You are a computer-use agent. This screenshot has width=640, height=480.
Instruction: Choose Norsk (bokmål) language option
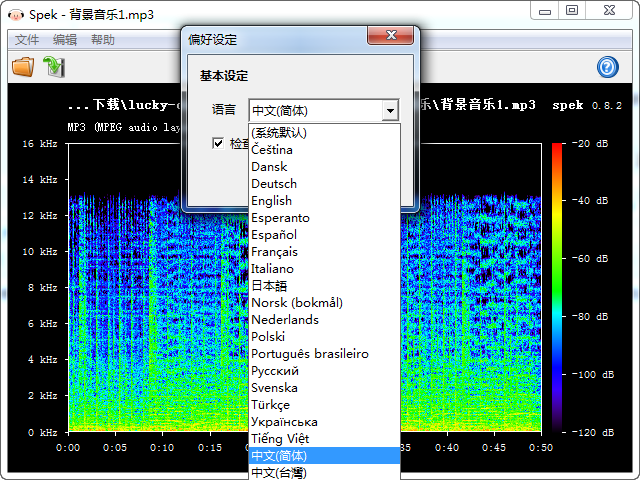pyautogui.click(x=324, y=303)
